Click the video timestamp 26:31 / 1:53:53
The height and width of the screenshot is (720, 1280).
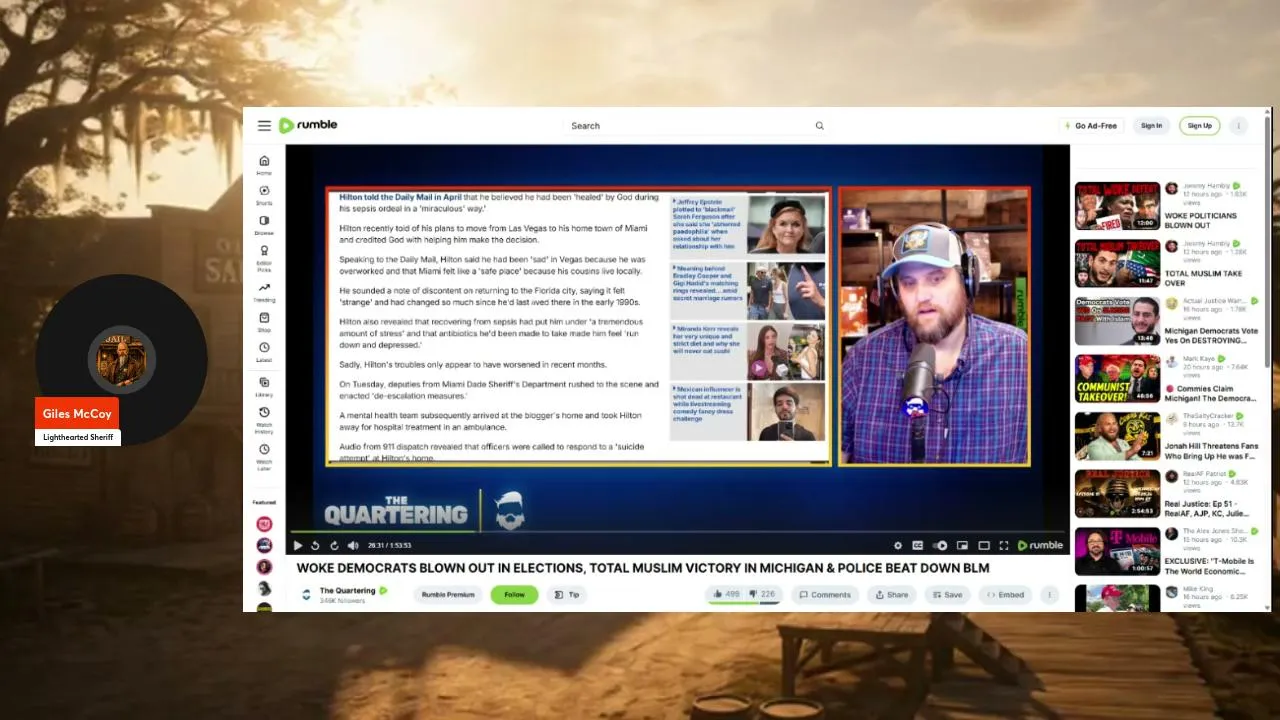tap(389, 545)
